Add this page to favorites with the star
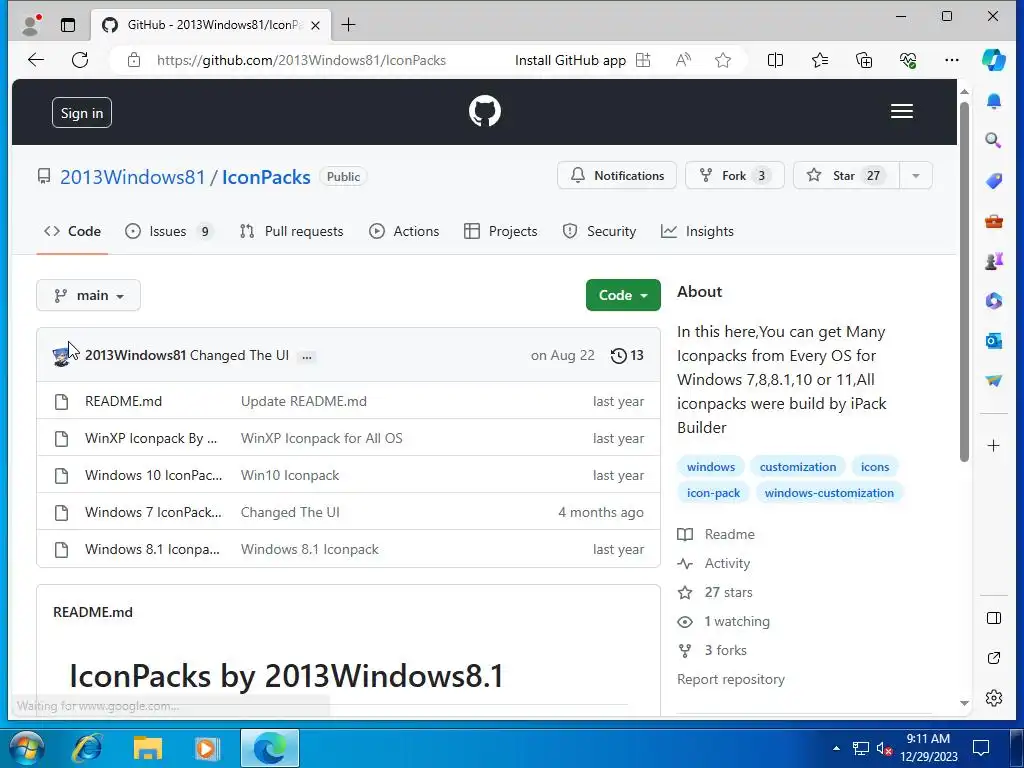 click(x=722, y=60)
